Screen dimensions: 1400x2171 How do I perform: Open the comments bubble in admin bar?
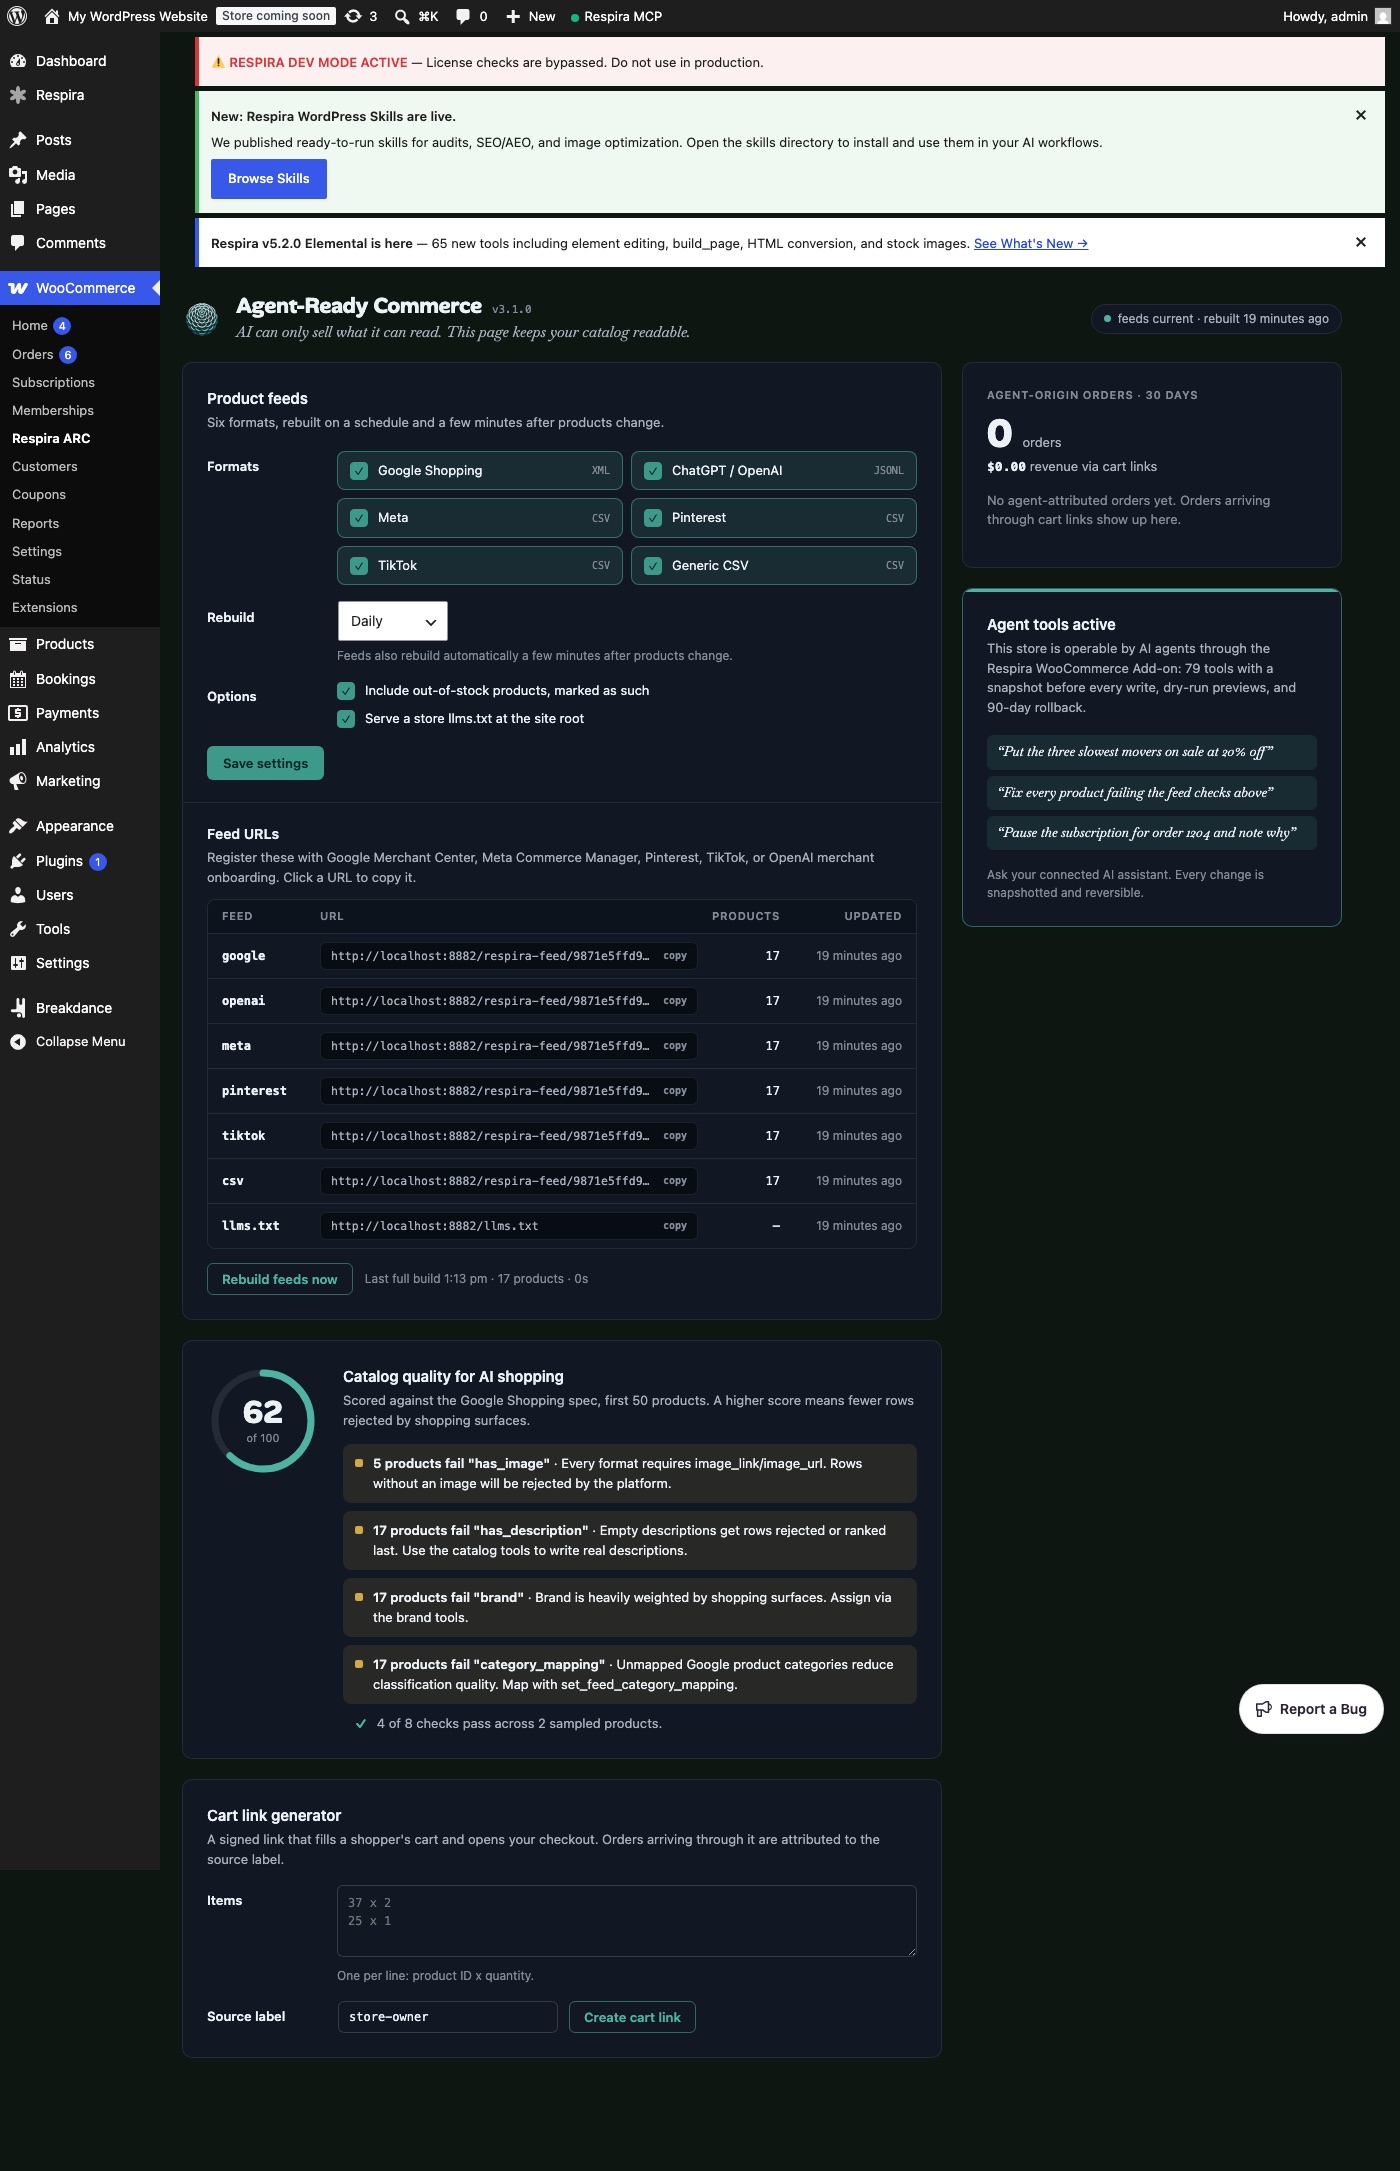pyautogui.click(x=463, y=16)
